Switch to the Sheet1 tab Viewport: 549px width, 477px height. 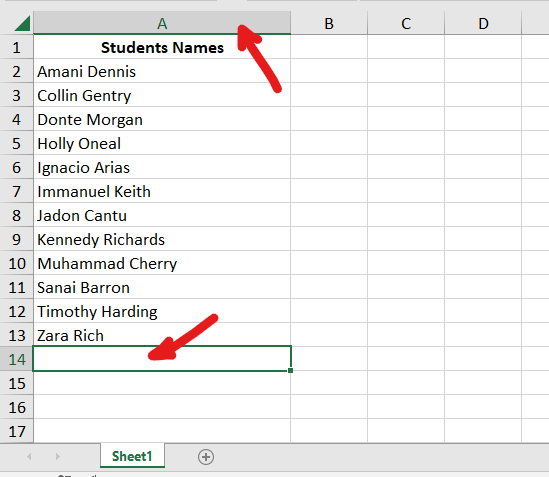coord(132,456)
